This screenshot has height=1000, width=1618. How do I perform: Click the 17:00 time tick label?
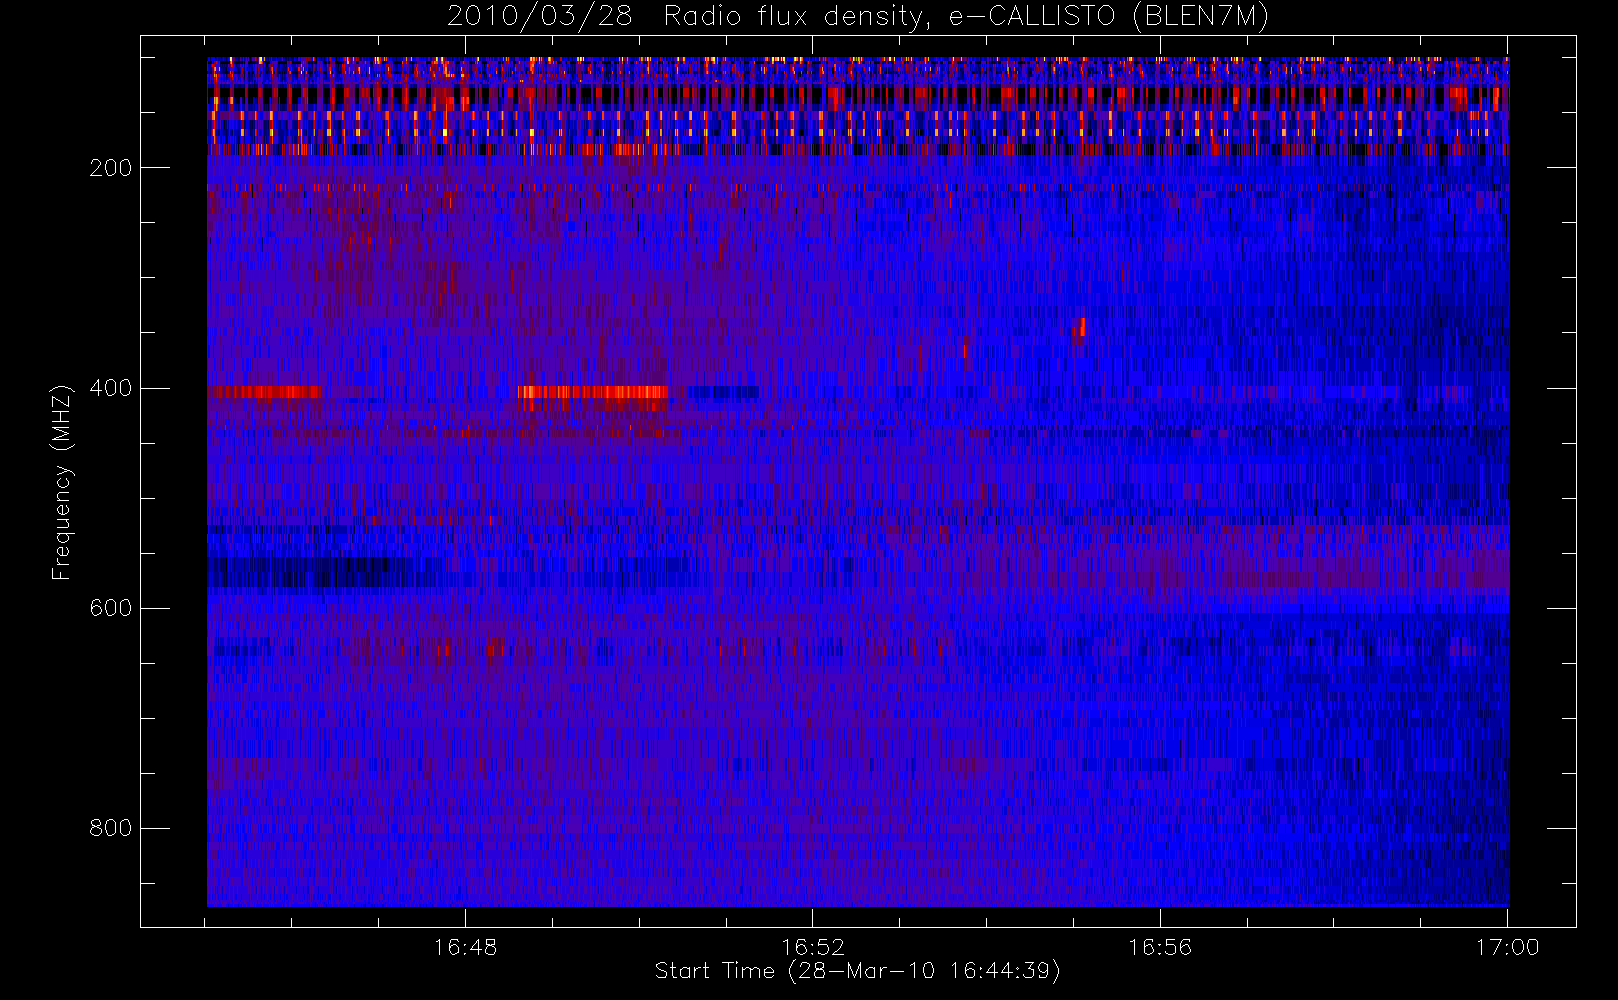pyautogui.click(x=1507, y=947)
